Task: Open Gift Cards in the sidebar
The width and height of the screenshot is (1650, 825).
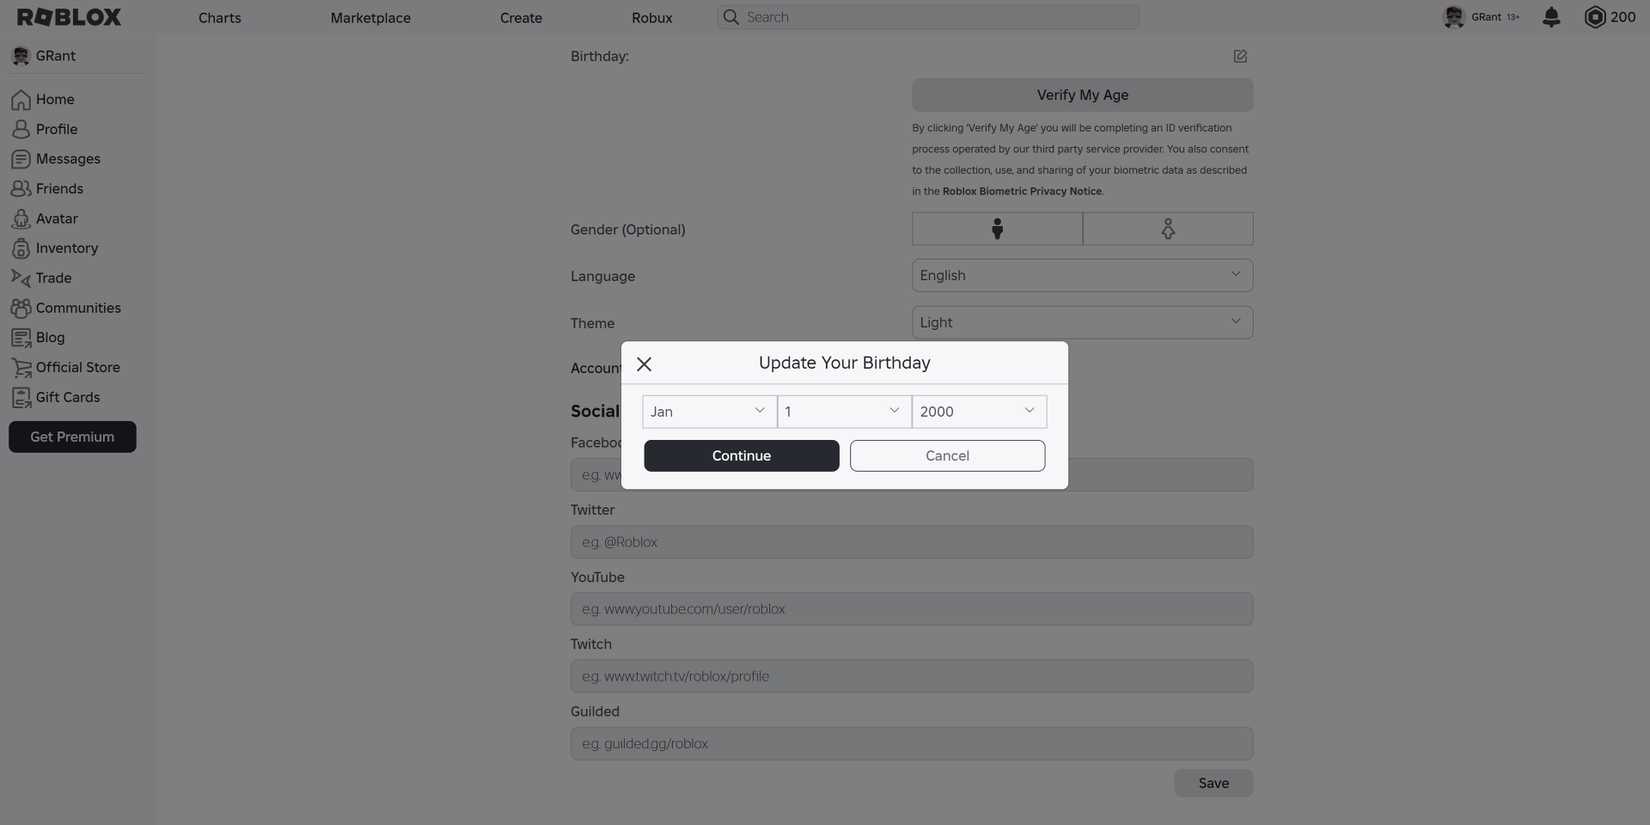Action: click(67, 397)
